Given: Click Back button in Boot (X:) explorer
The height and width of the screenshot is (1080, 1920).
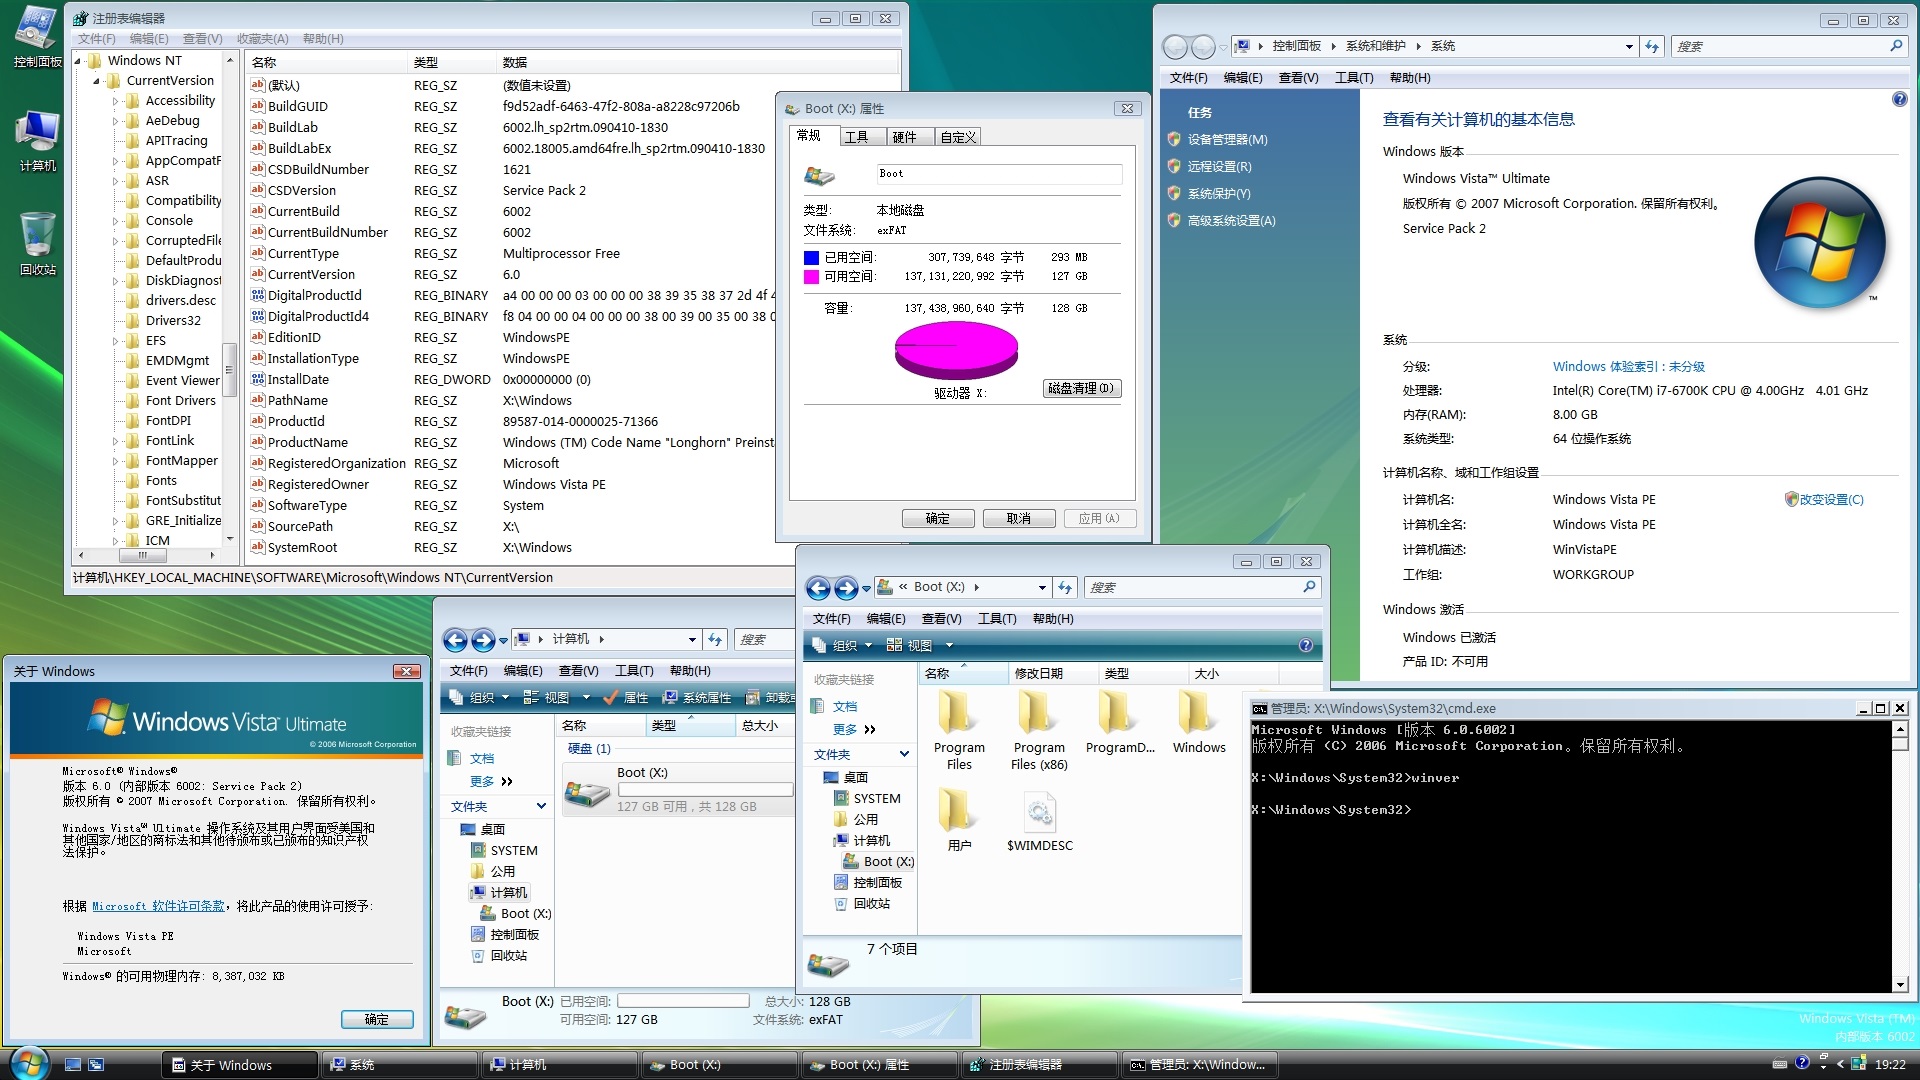Looking at the screenshot, I should [818, 588].
